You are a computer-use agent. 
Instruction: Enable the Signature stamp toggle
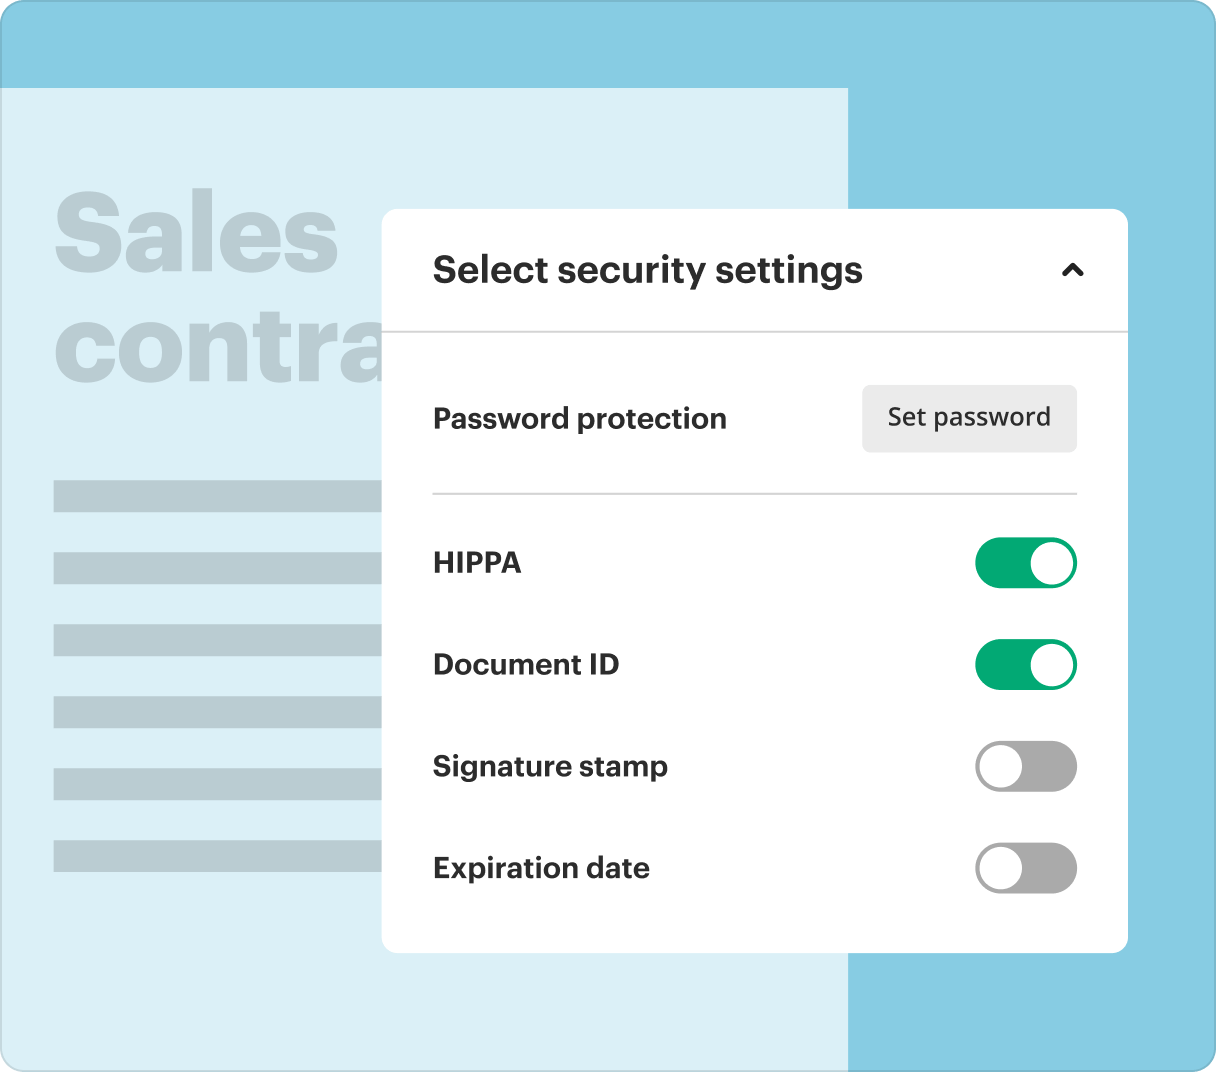(x=1026, y=766)
